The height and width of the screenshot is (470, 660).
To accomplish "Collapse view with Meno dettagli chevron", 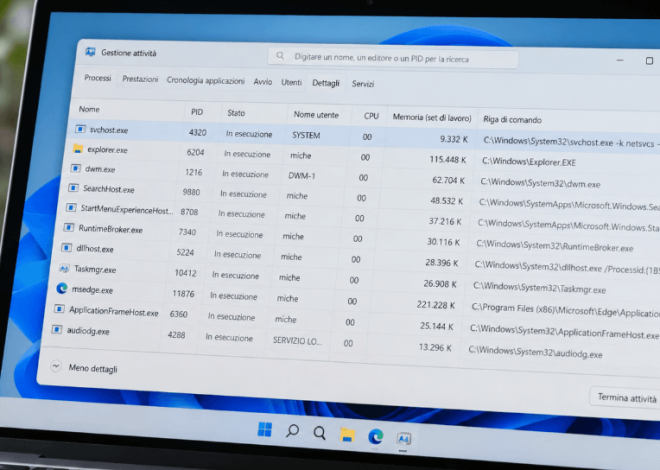I will [x=56, y=366].
